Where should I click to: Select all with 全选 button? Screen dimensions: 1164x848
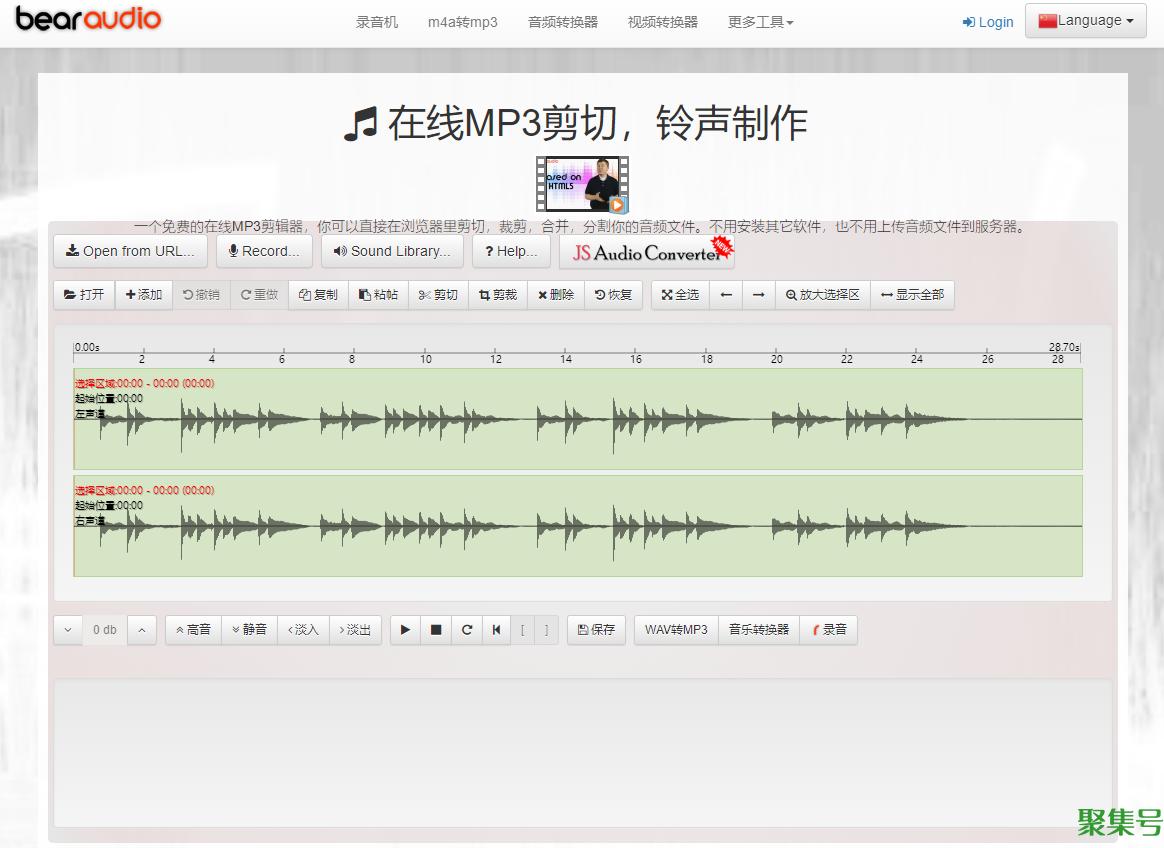[680, 295]
